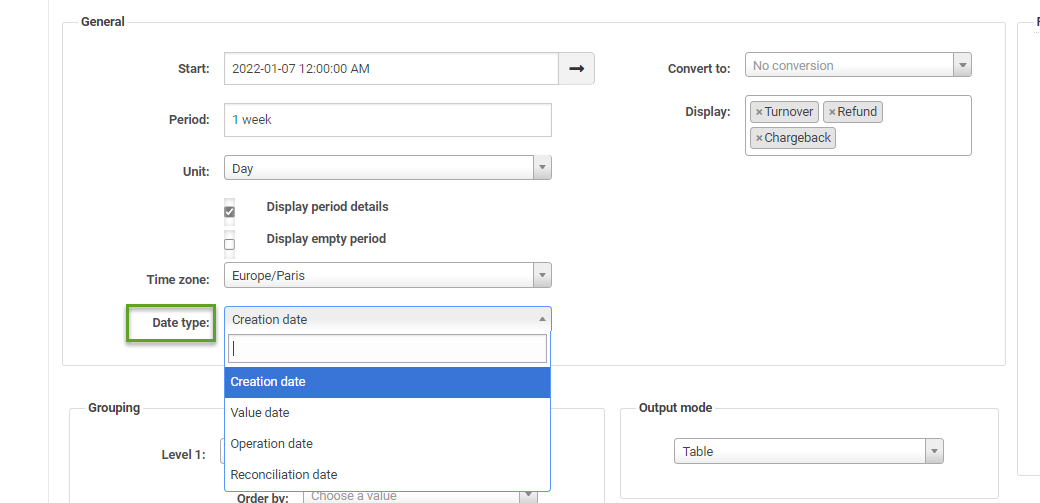Click the arrow button beside Start date
This screenshot has width=1040, height=503.
point(576,68)
